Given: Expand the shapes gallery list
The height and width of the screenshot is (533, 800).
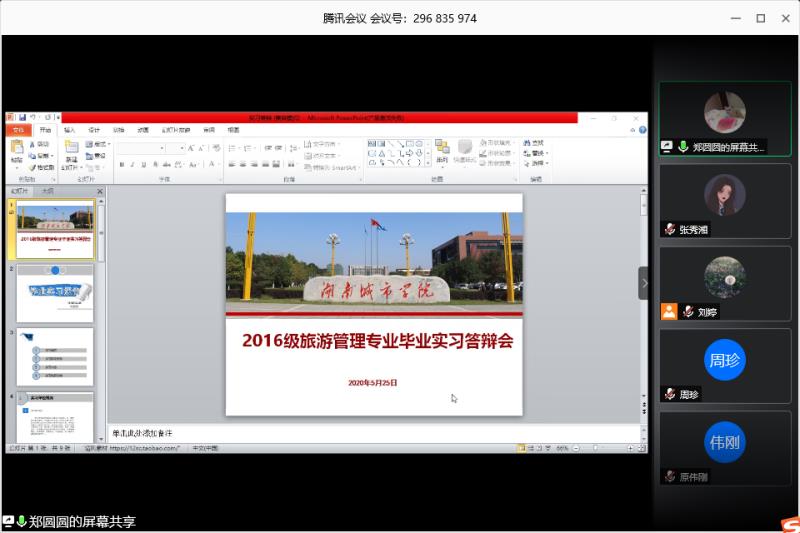Looking at the screenshot, I should point(428,163).
